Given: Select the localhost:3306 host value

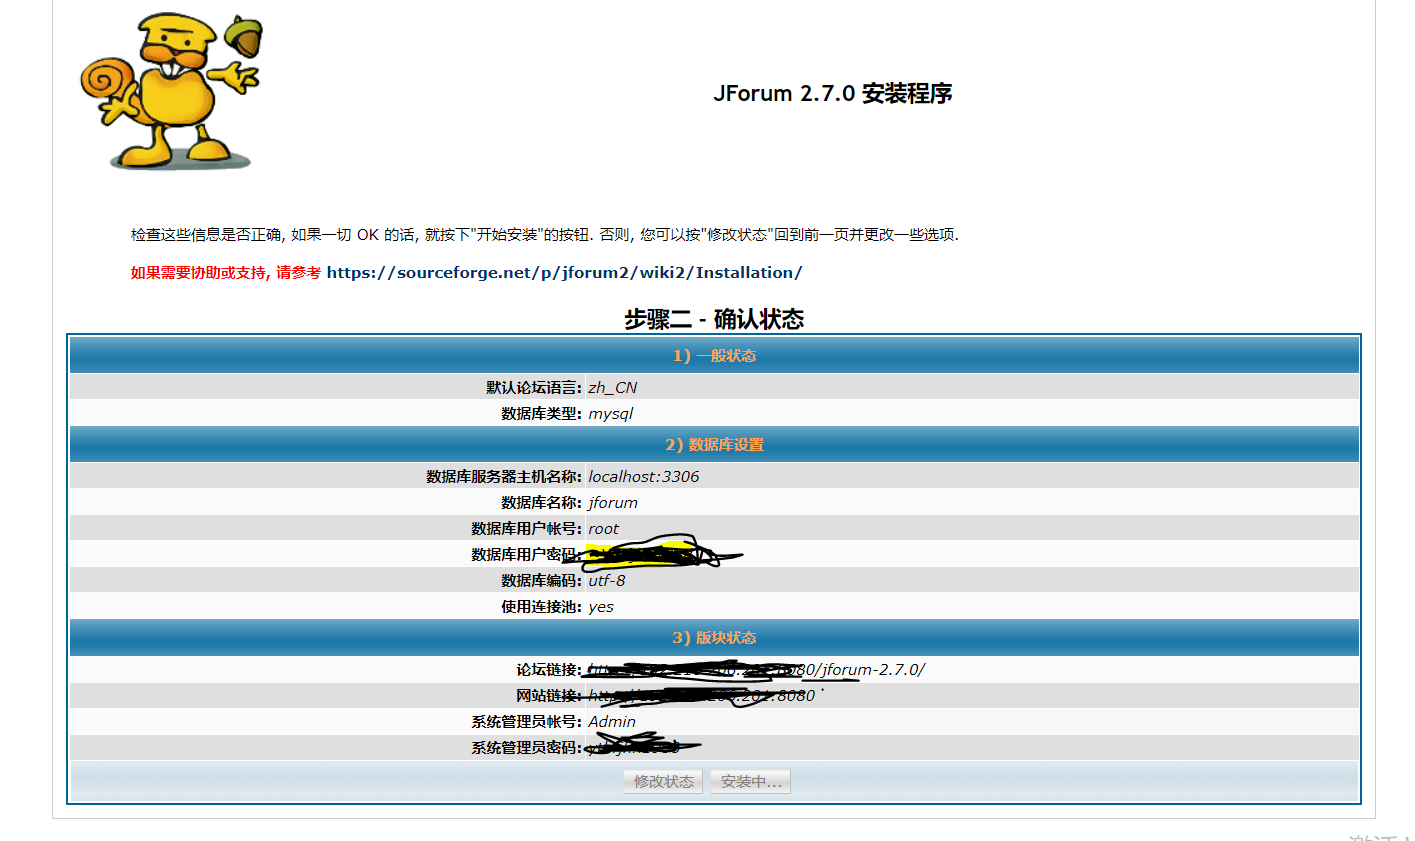Looking at the screenshot, I should (643, 477).
